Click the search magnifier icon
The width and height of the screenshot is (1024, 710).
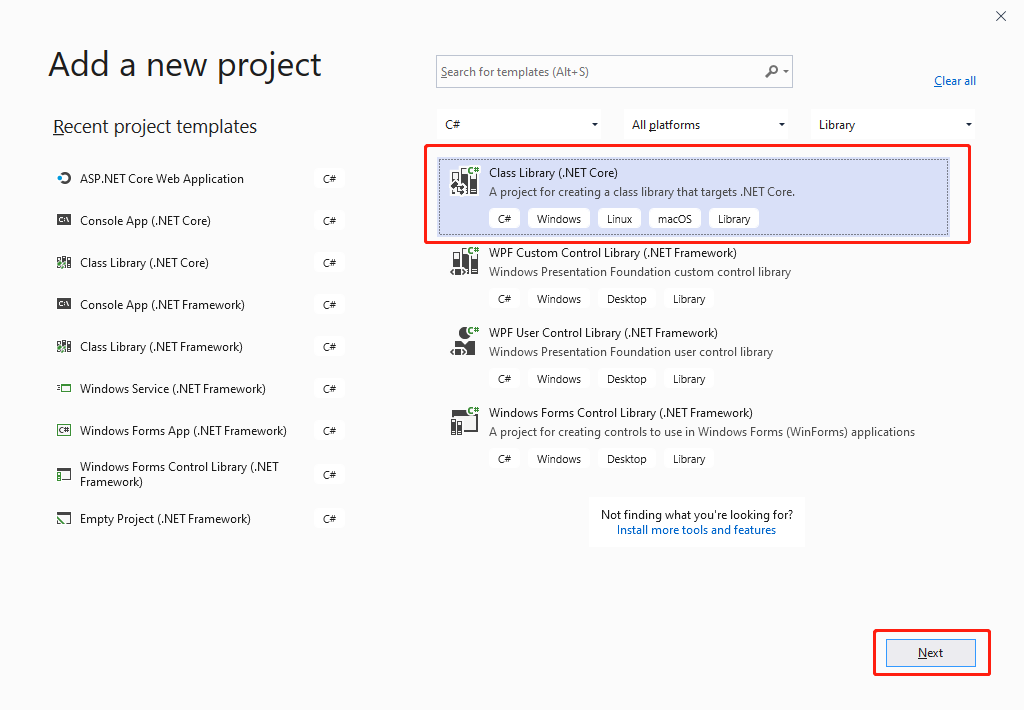click(772, 71)
